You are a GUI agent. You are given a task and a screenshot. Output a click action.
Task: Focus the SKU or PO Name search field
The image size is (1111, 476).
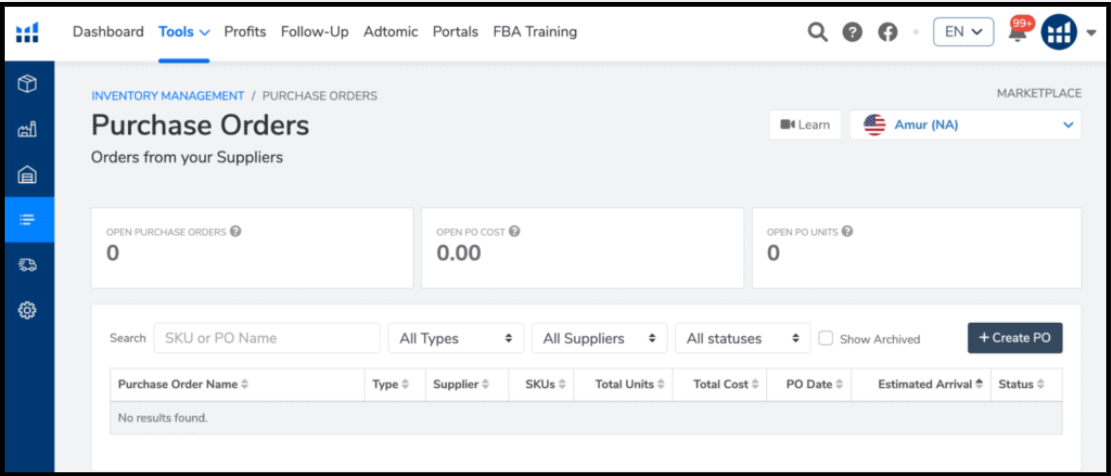pos(267,339)
